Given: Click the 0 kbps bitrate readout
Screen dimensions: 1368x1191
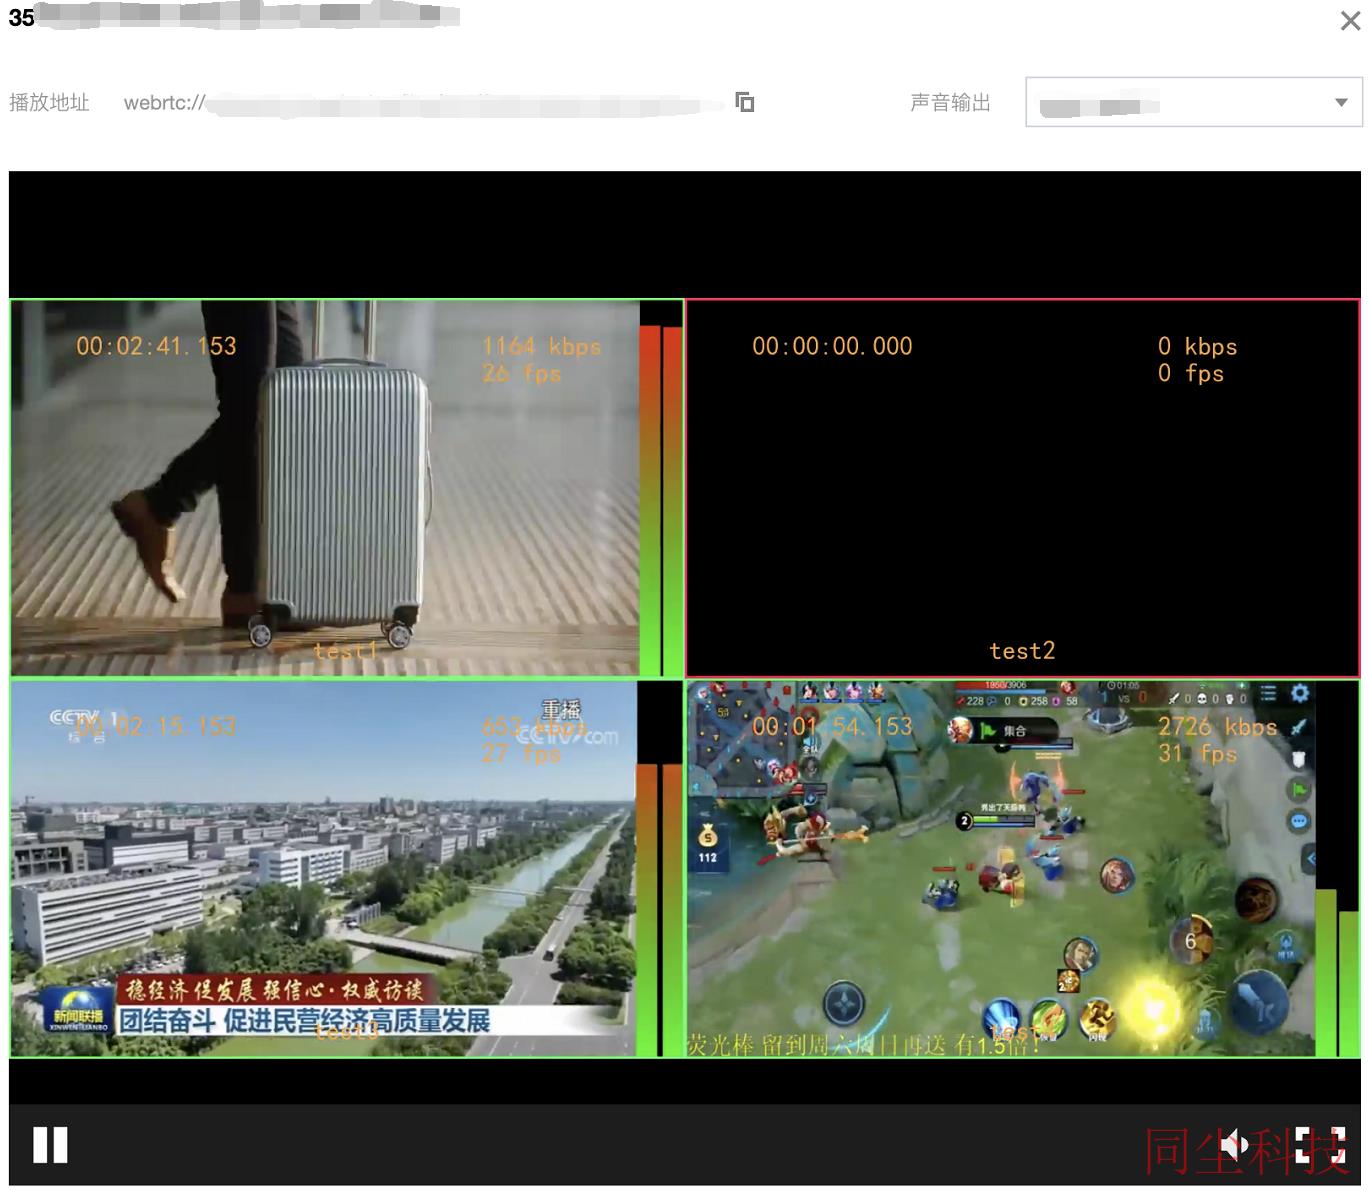Looking at the screenshot, I should coord(1197,346).
